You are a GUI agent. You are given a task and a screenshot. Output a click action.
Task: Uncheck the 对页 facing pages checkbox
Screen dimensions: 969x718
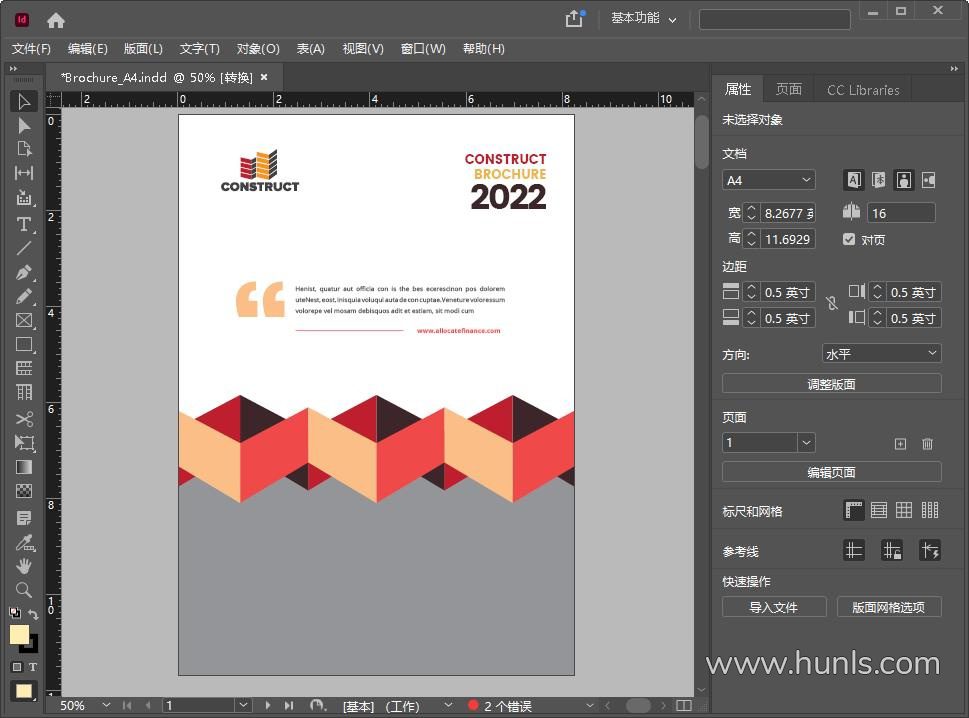(849, 239)
